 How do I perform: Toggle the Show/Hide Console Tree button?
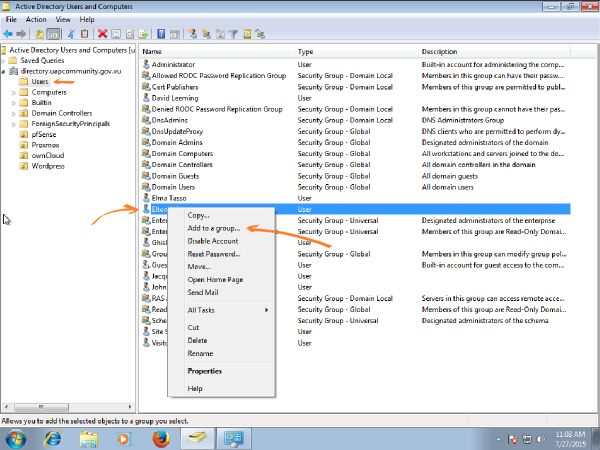point(53,34)
